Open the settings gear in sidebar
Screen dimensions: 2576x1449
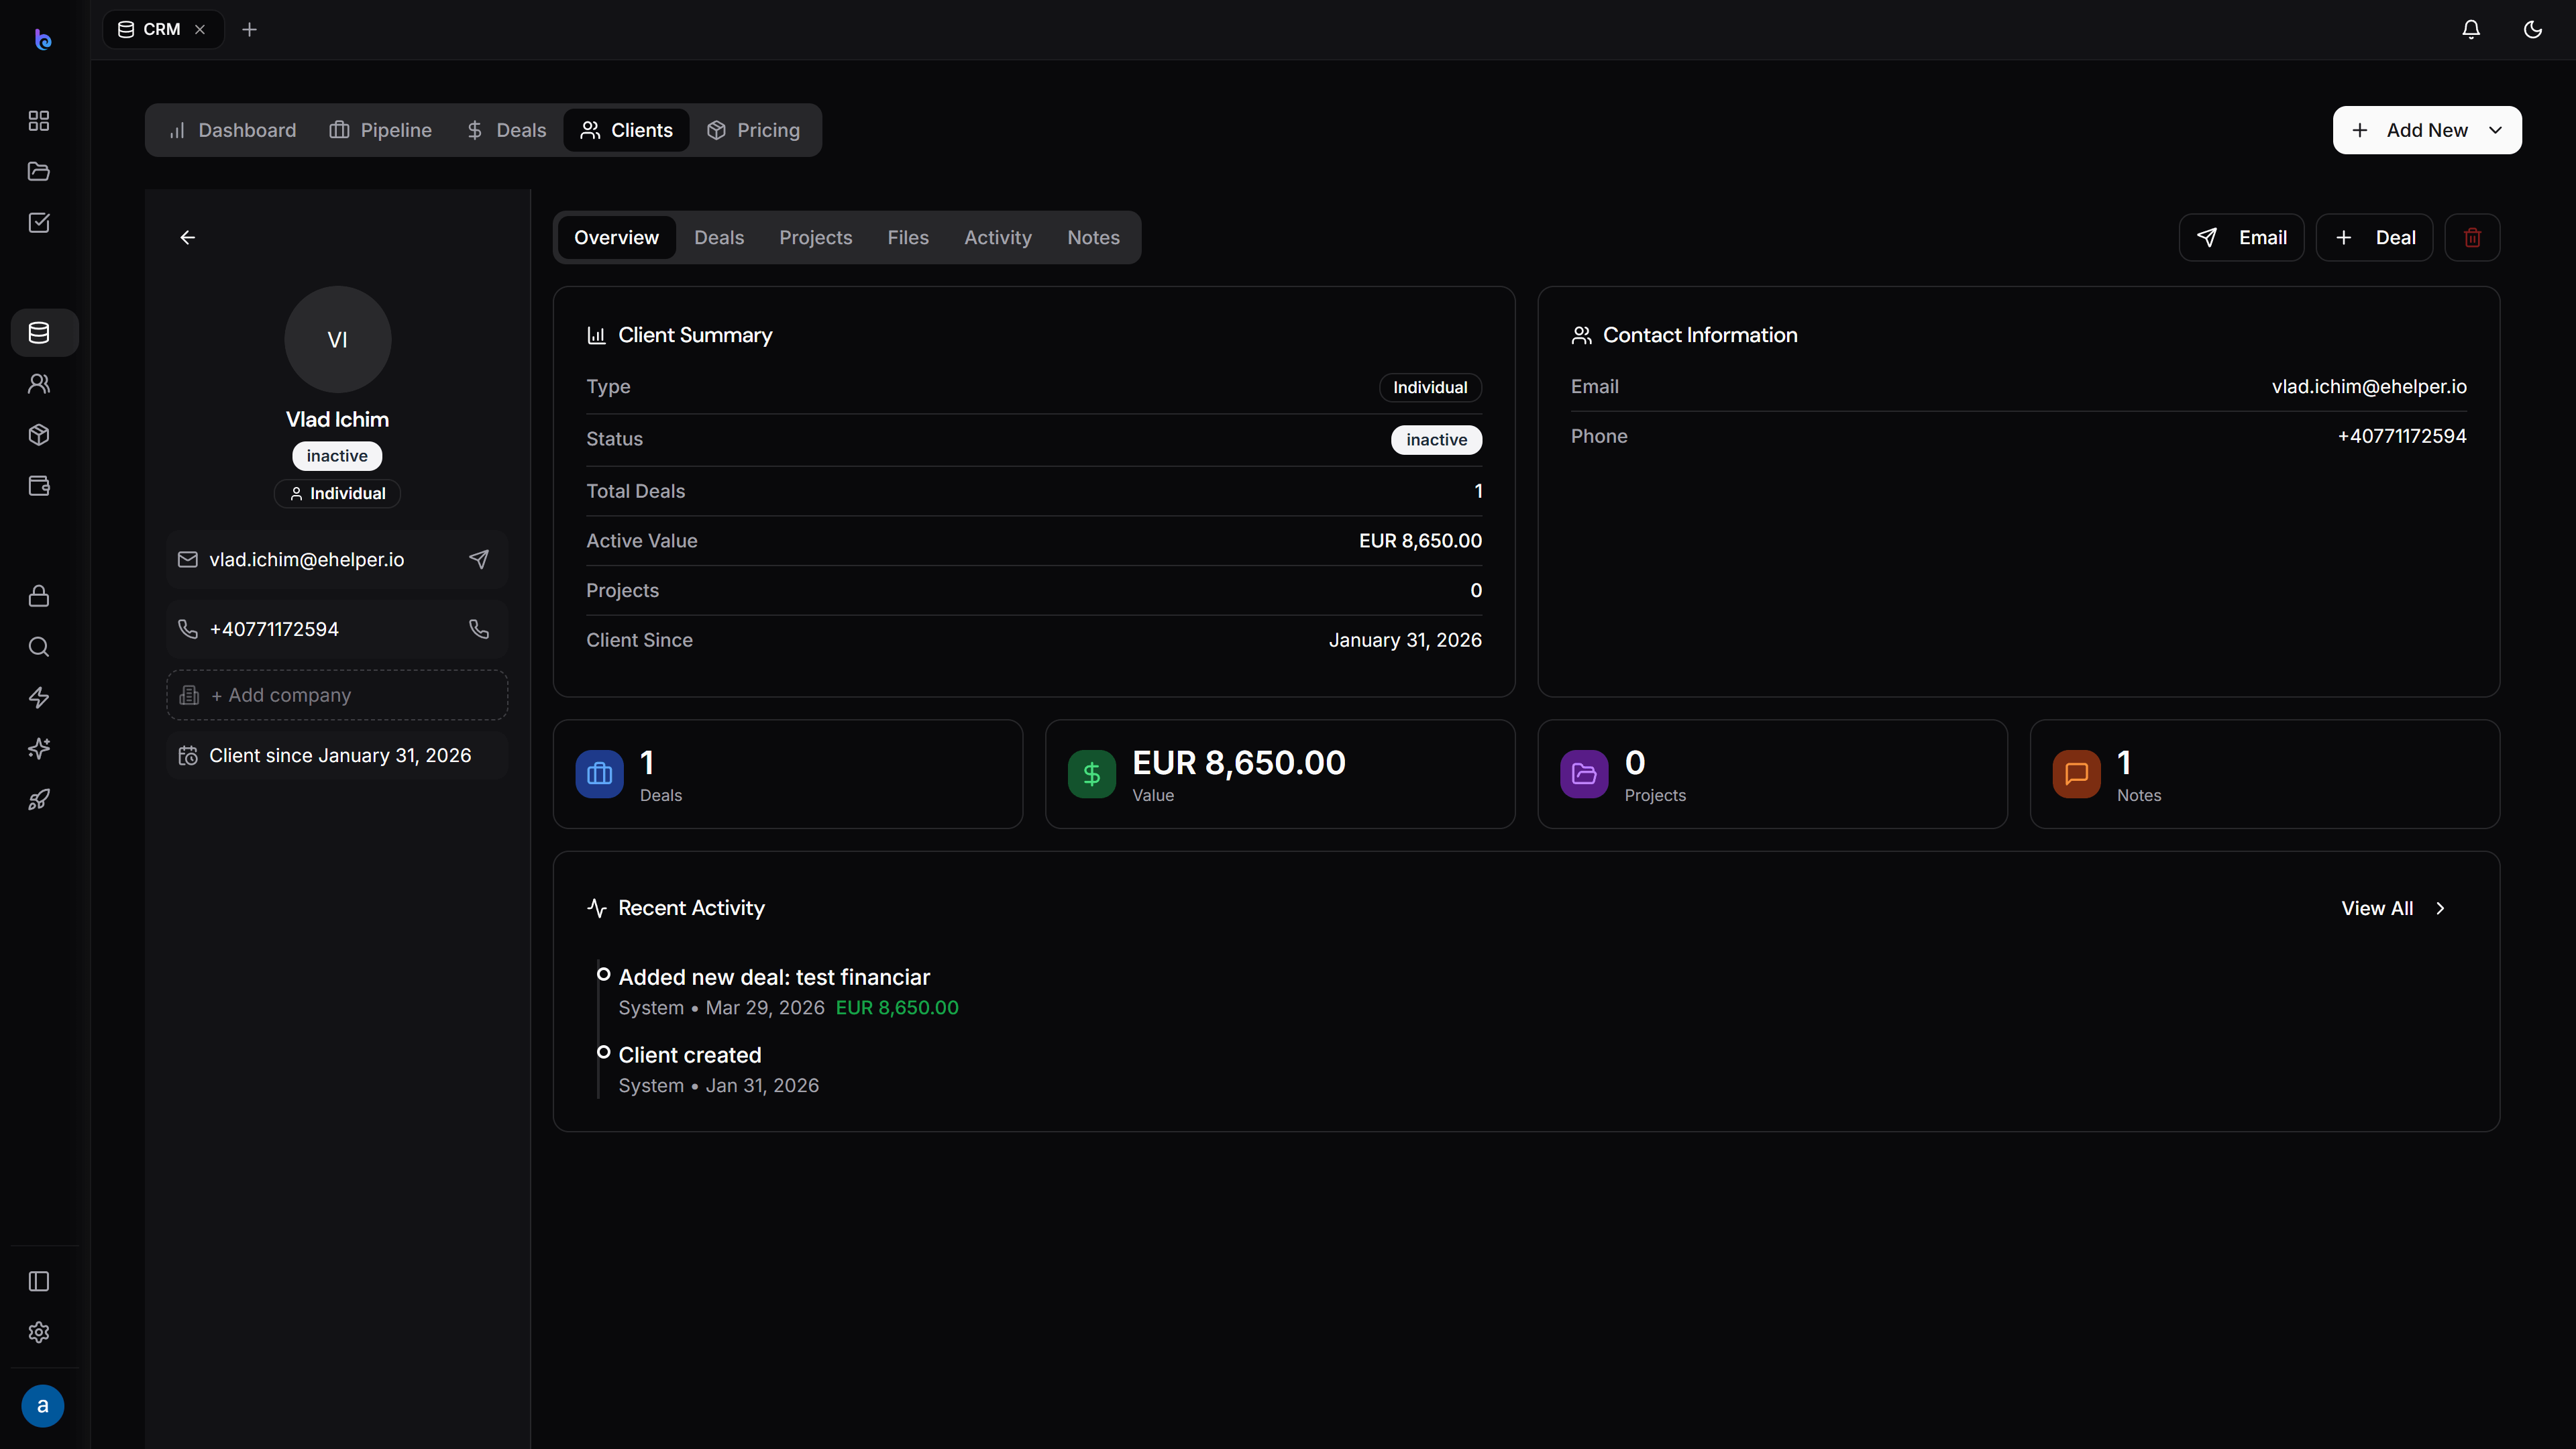(39, 1332)
